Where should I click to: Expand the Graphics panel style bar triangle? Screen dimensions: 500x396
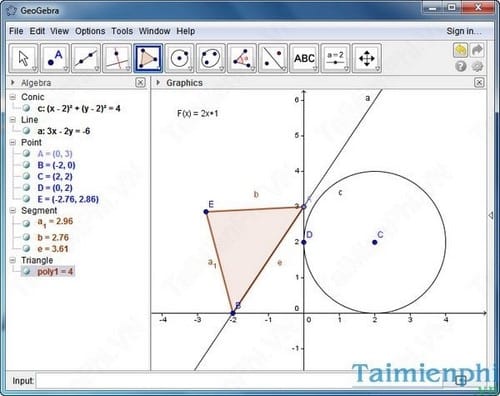(158, 83)
